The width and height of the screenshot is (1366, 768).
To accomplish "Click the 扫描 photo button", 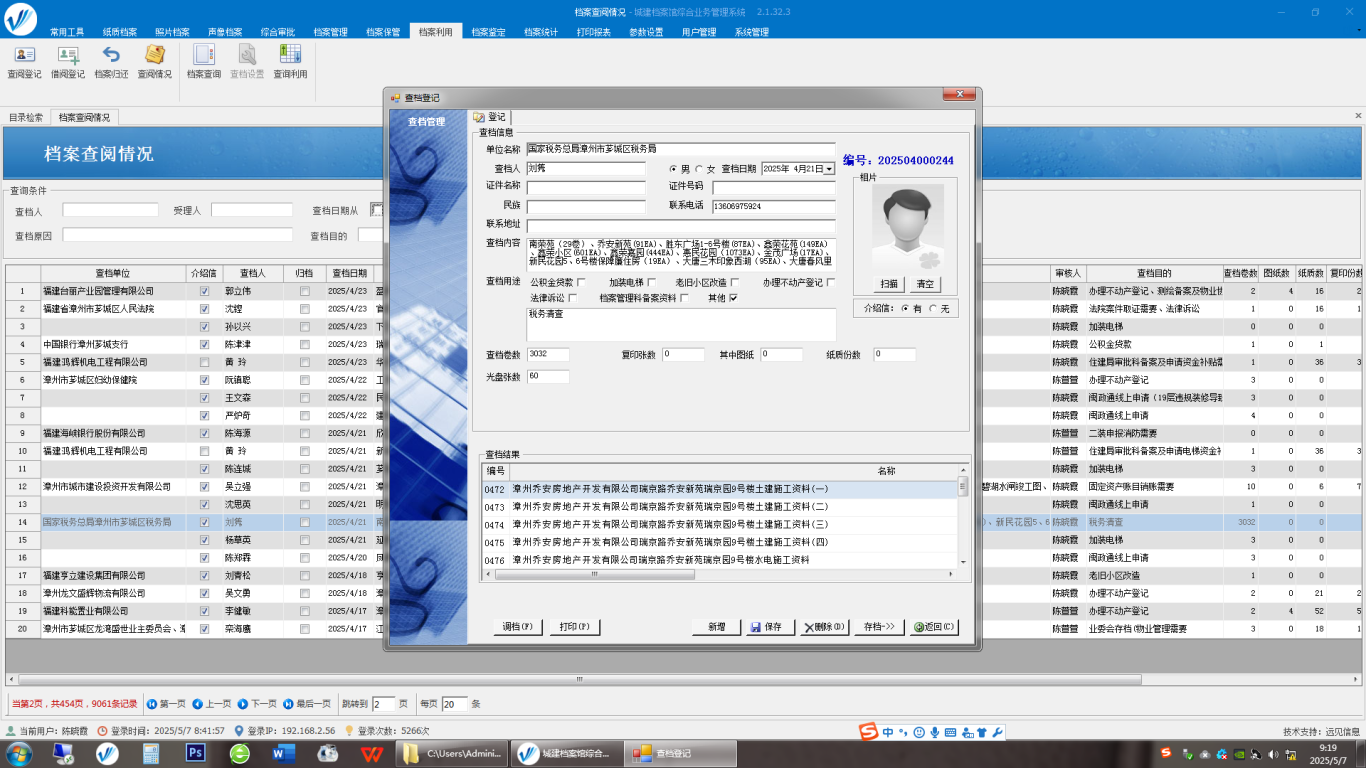I will click(x=889, y=285).
